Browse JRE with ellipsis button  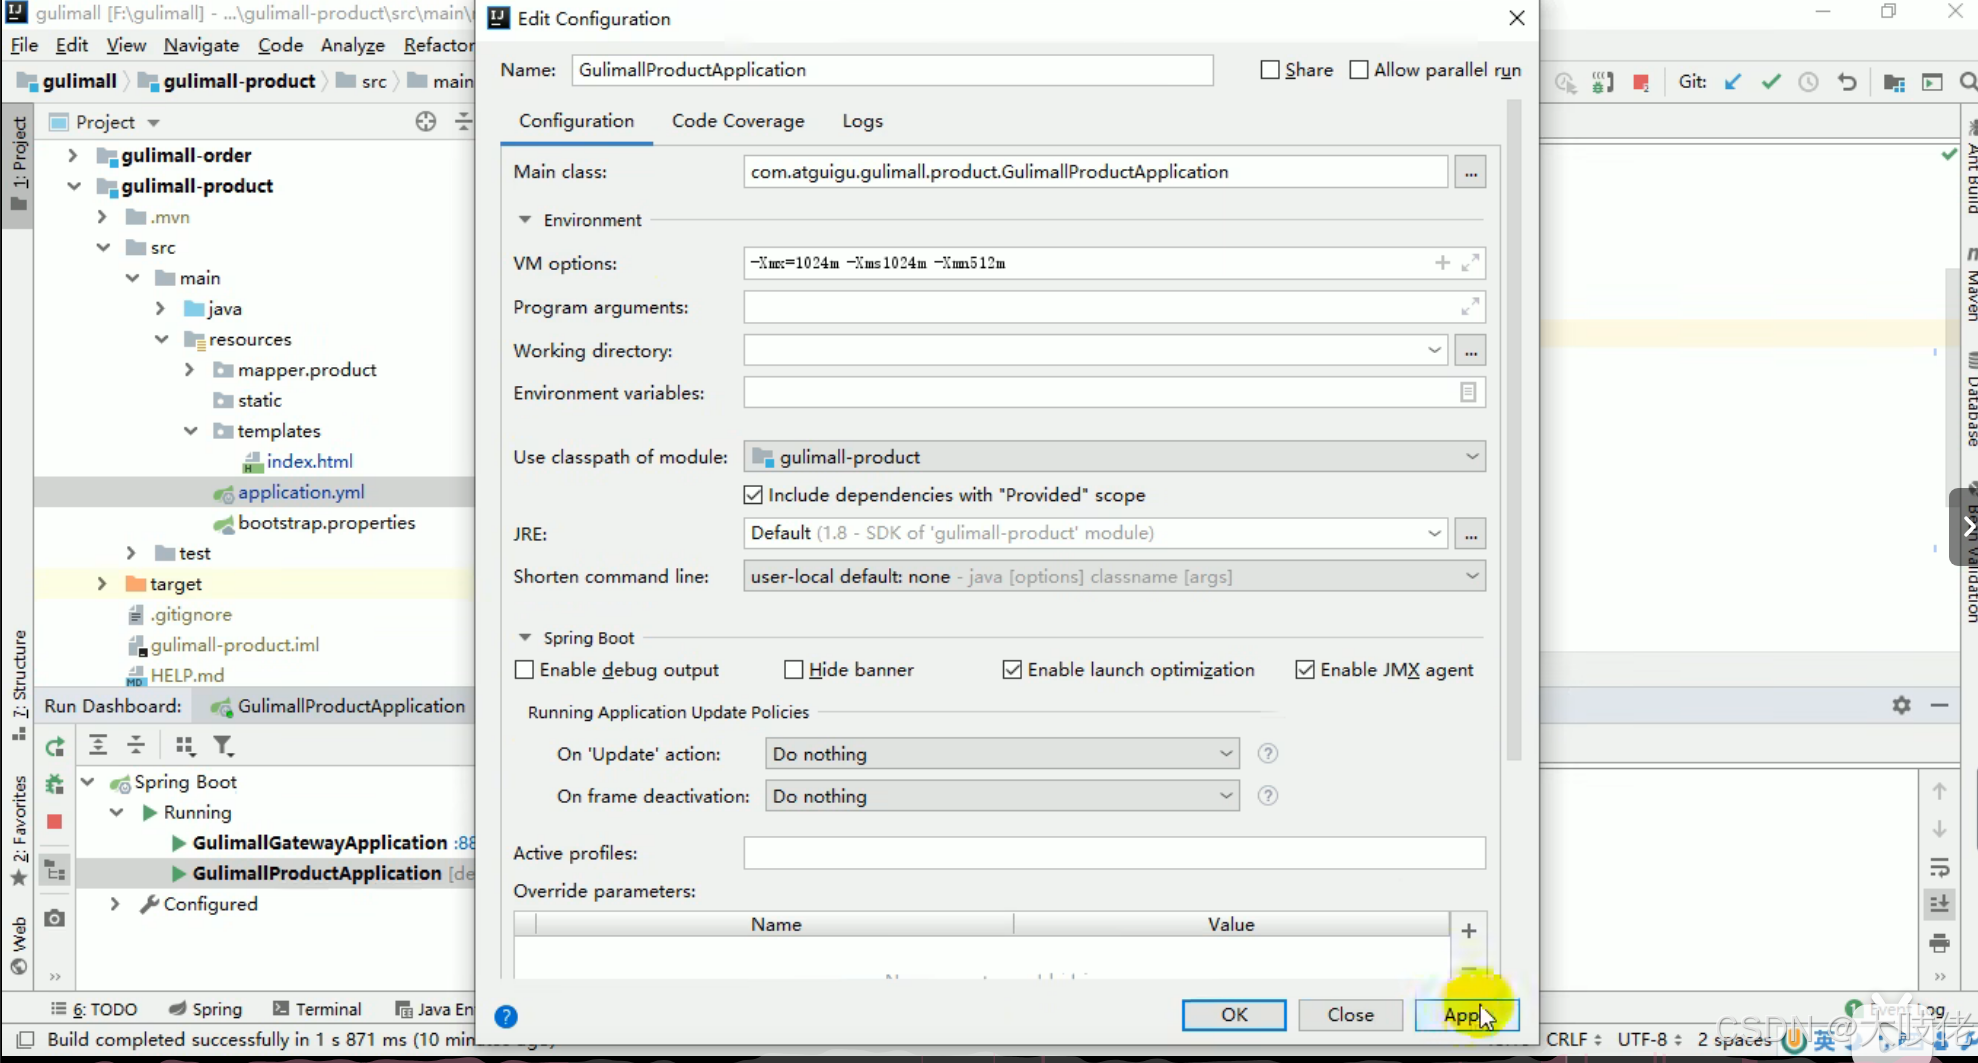point(1470,533)
